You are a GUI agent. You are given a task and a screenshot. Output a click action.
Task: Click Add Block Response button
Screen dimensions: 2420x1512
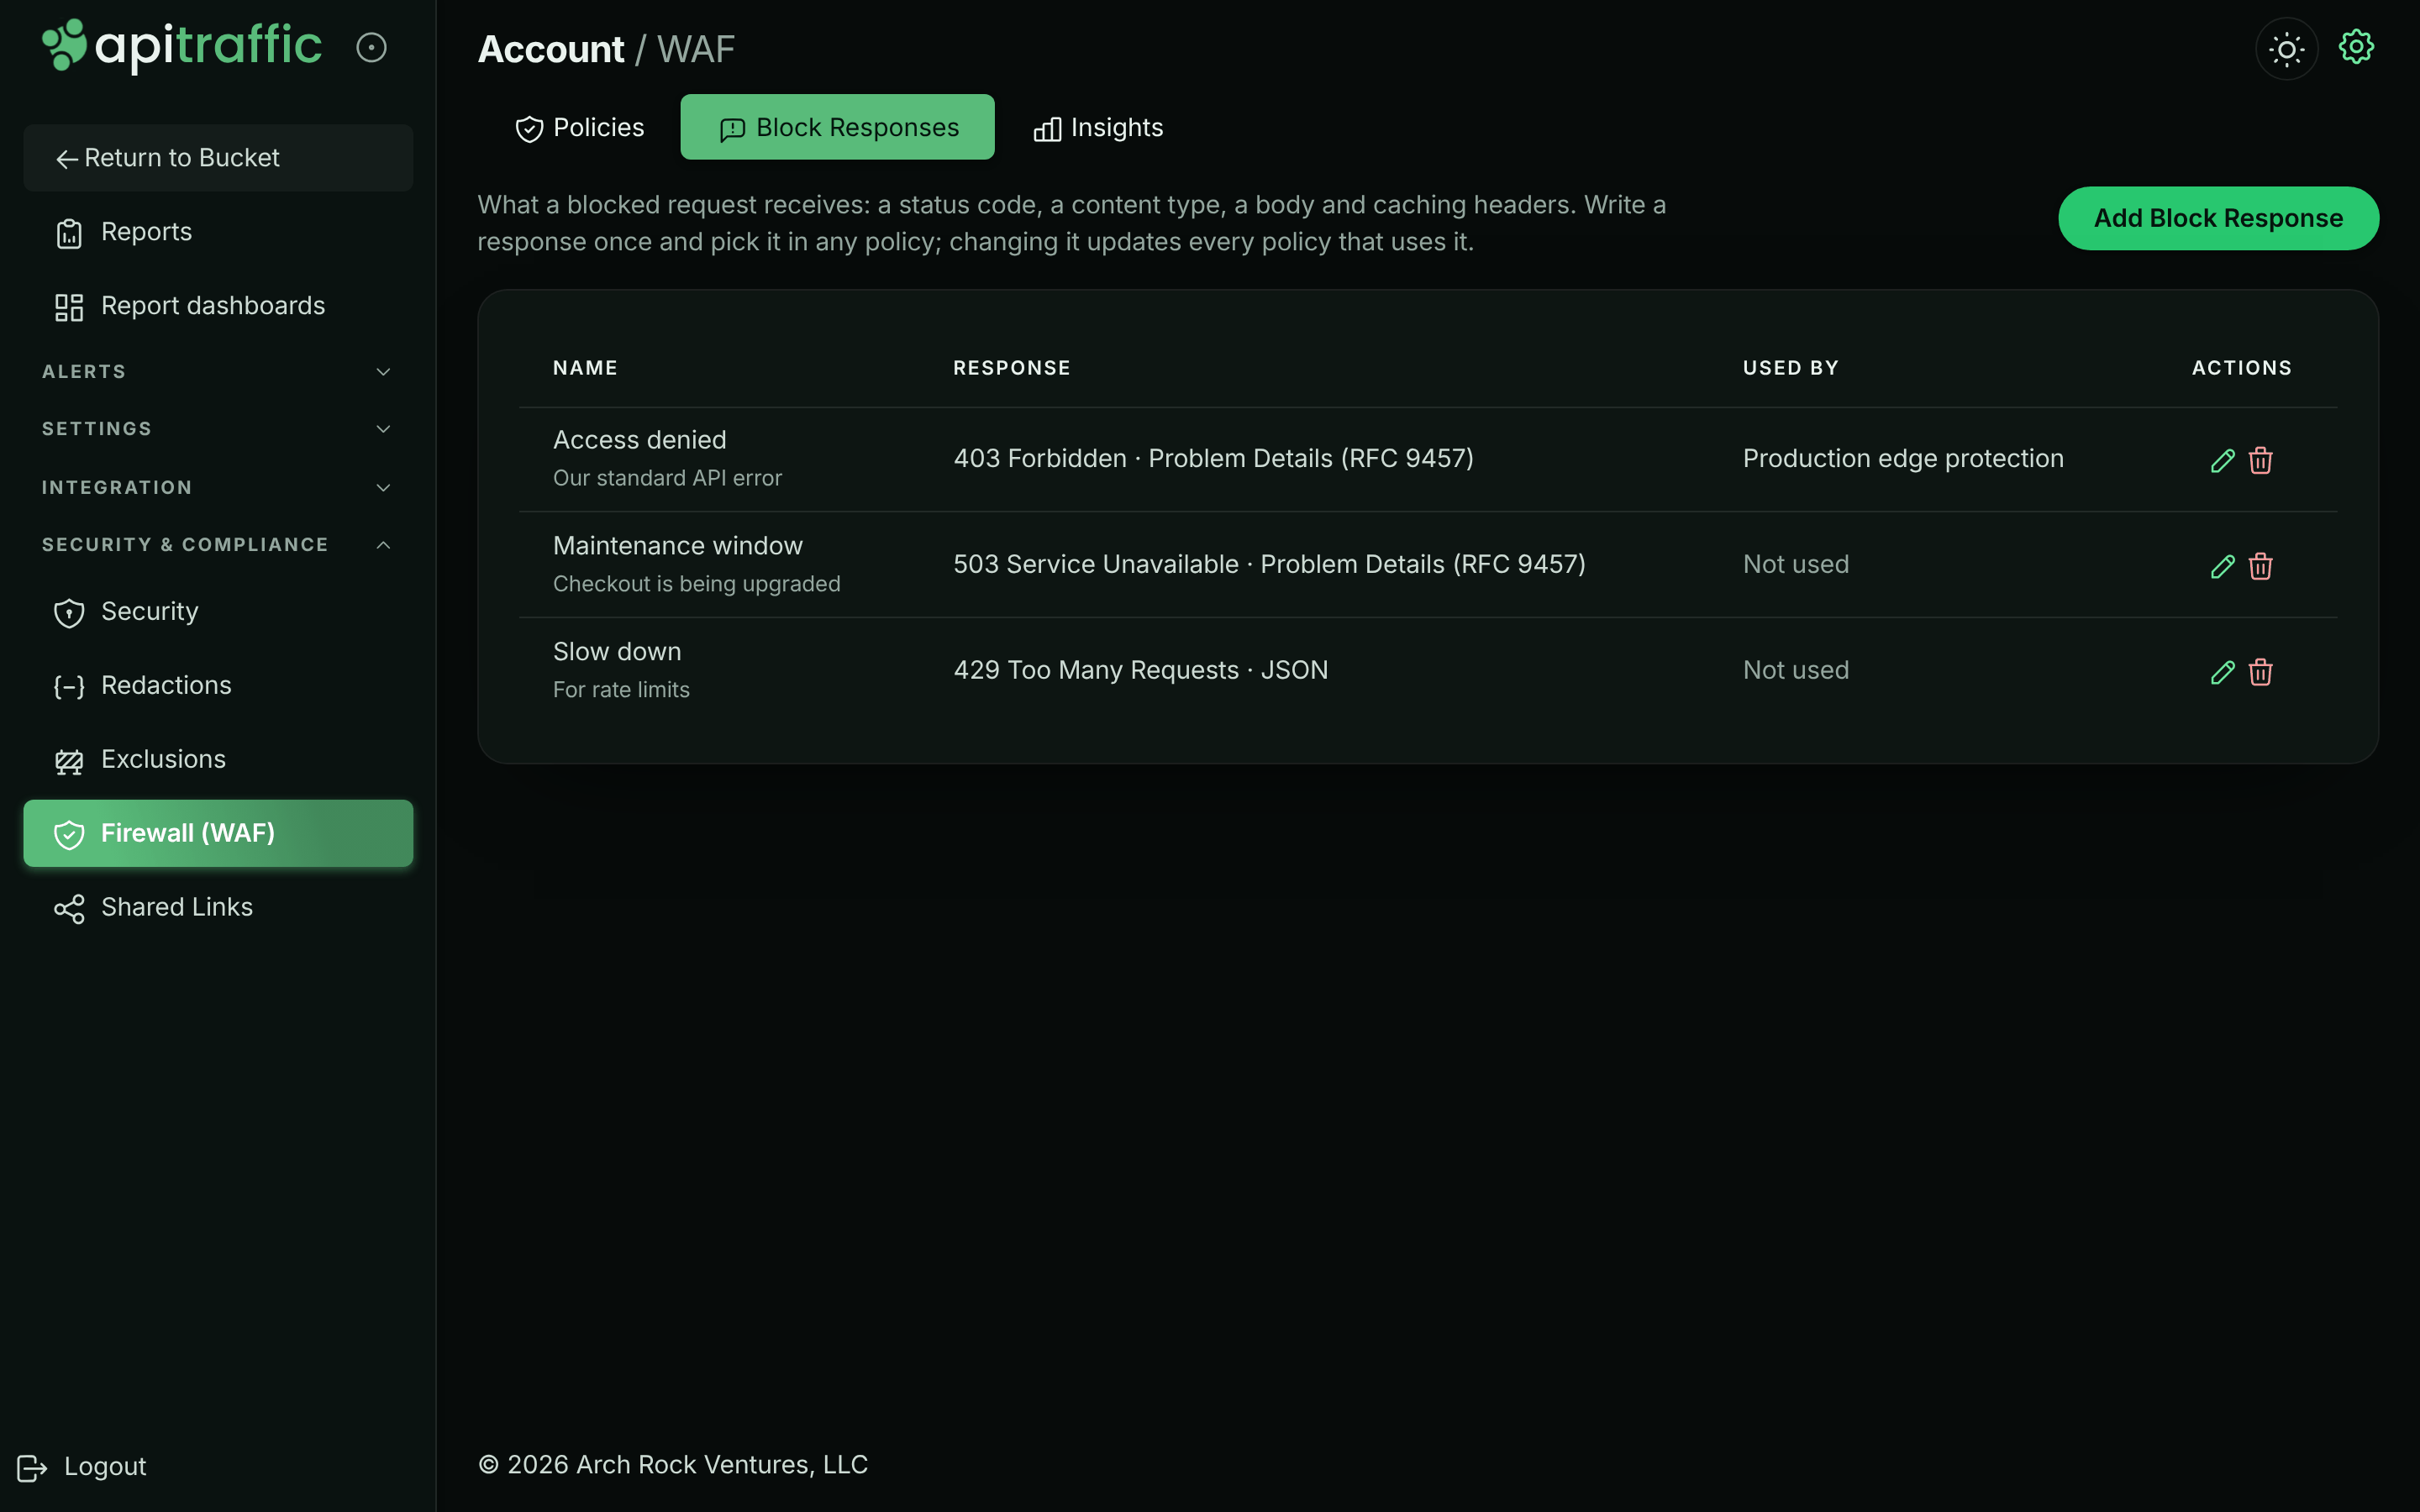[x=2218, y=218]
